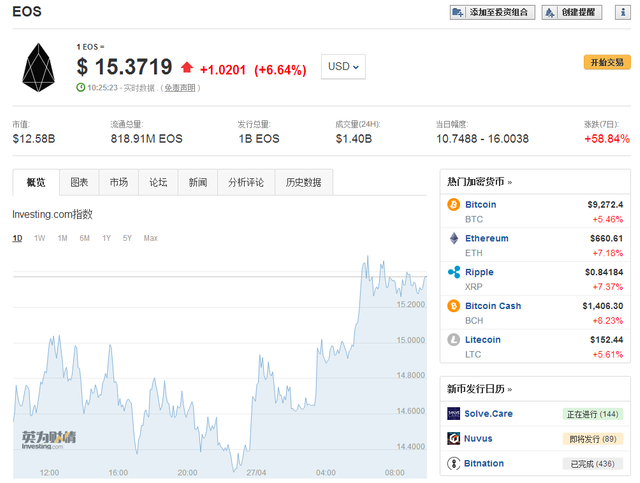Click the Bitcoin Cash price $1,406.30
The image size is (640, 483).
(x=603, y=306)
